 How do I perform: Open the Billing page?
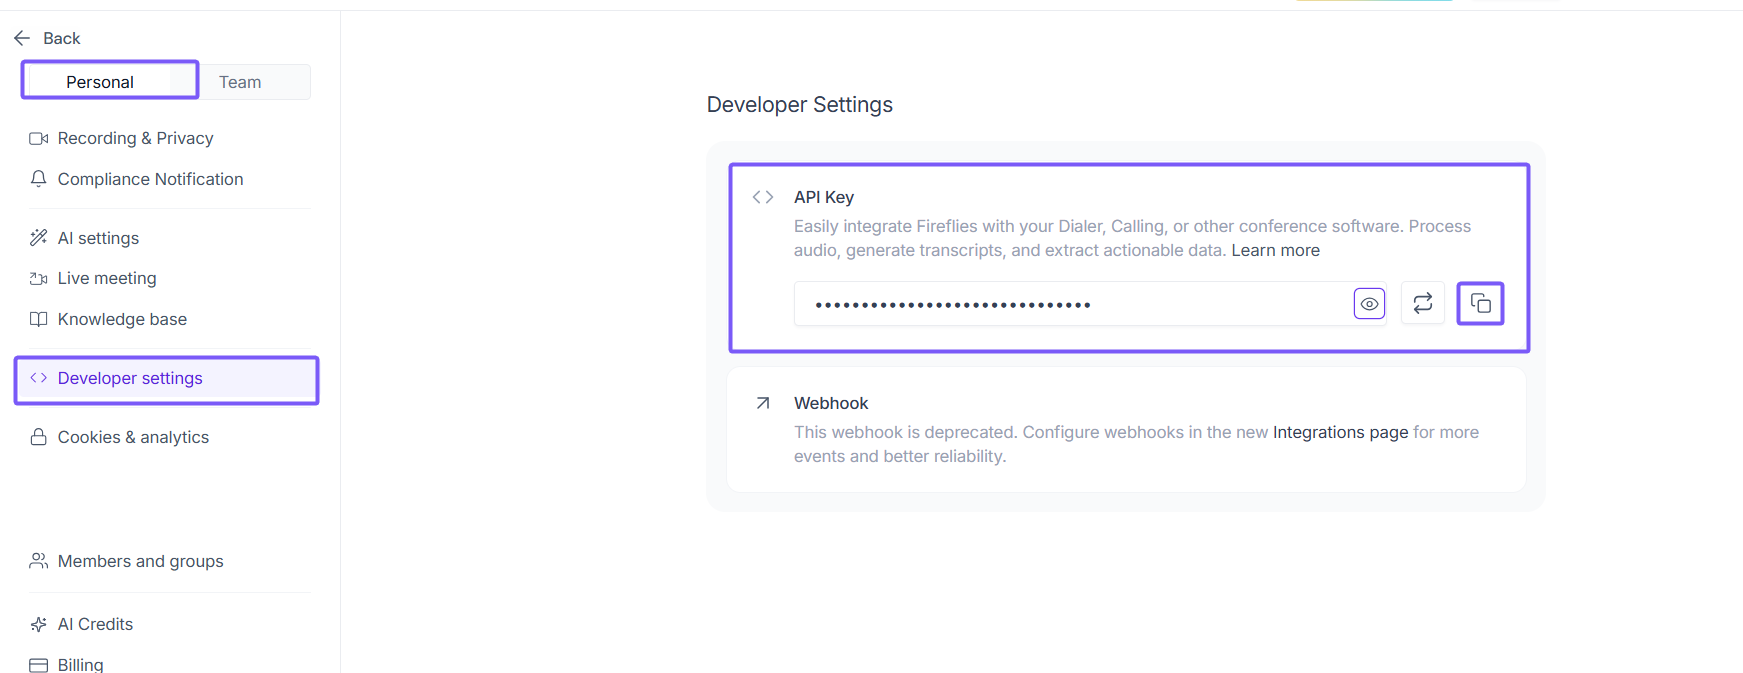pos(80,664)
